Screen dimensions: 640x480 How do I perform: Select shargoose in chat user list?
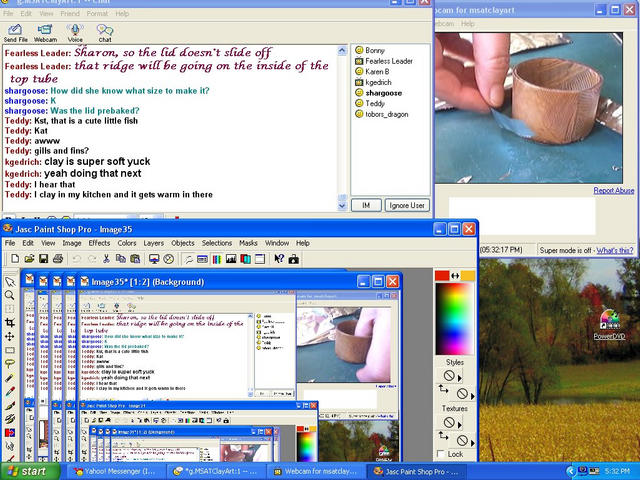click(x=383, y=93)
